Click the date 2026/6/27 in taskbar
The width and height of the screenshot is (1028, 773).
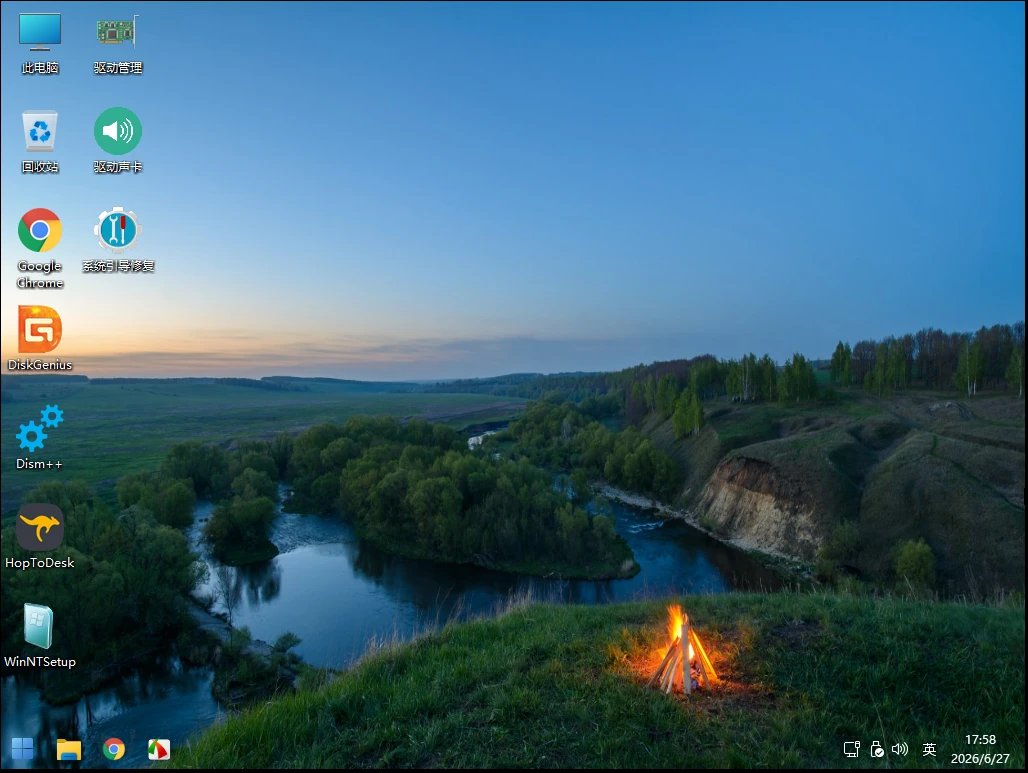(x=980, y=759)
